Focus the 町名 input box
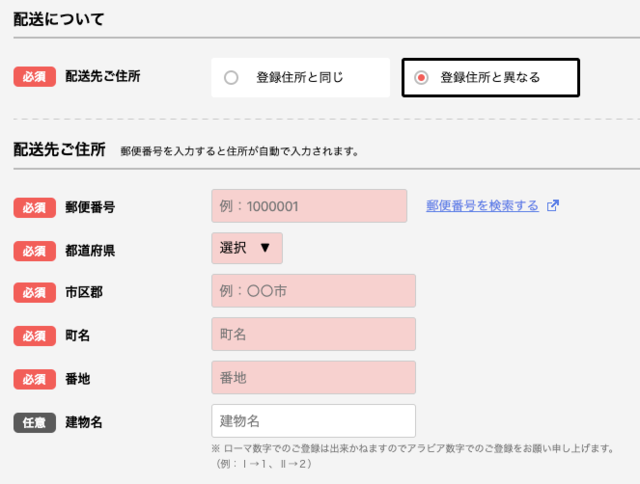The height and width of the screenshot is (484, 640). coord(313,334)
